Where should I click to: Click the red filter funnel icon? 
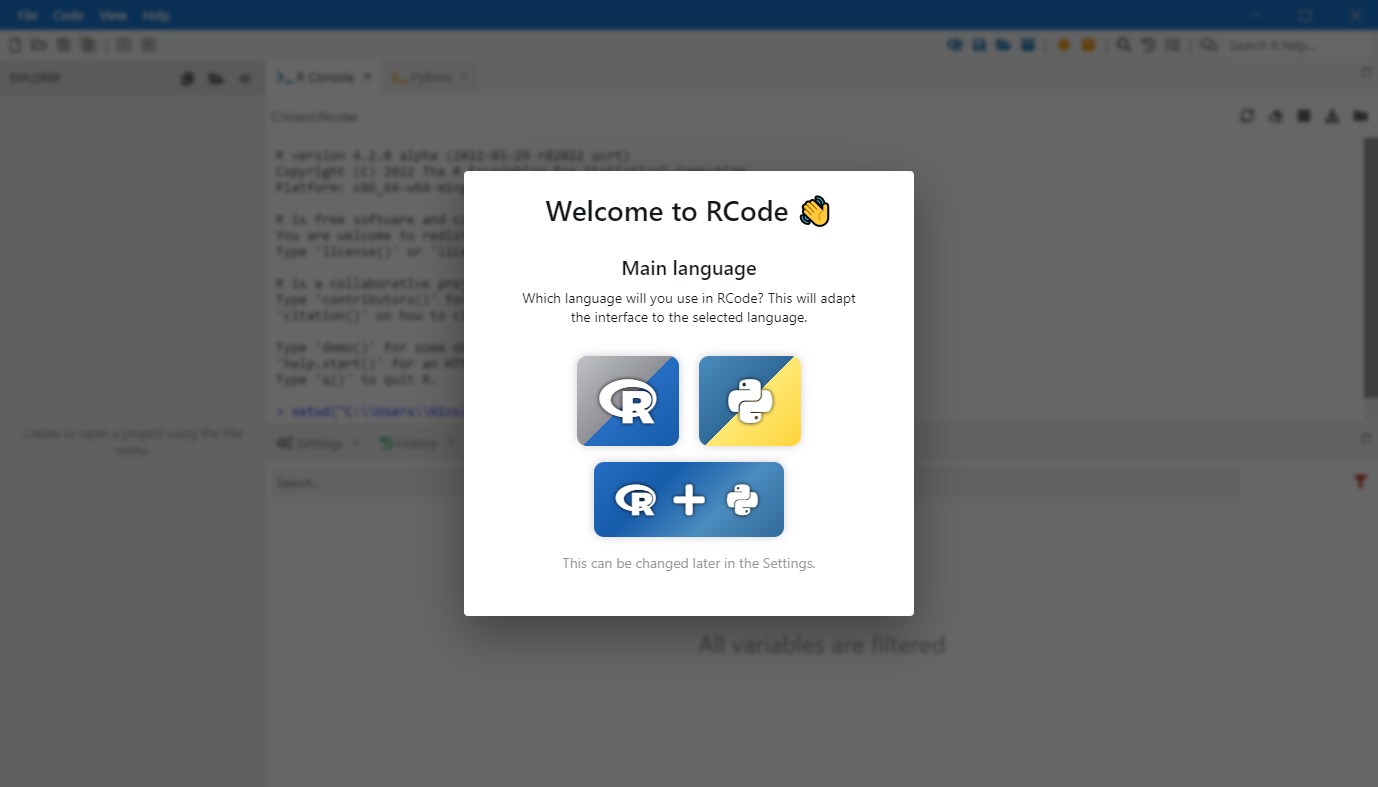1360,482
